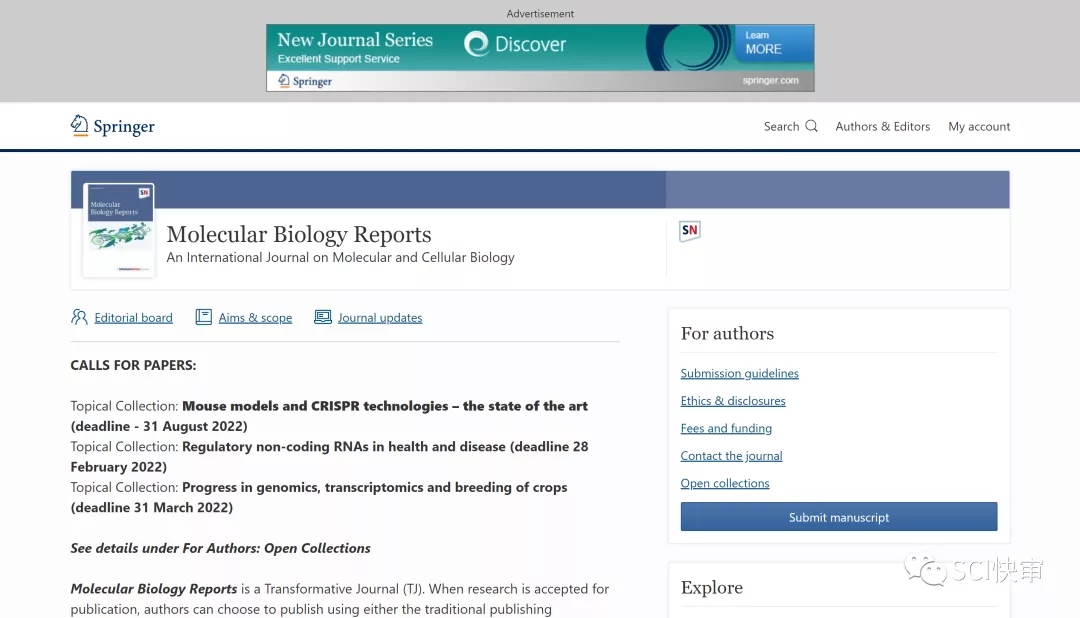The height and width of the screenshot is (618, 1080).
Task: View Fees and funding link
Action: 726,428
